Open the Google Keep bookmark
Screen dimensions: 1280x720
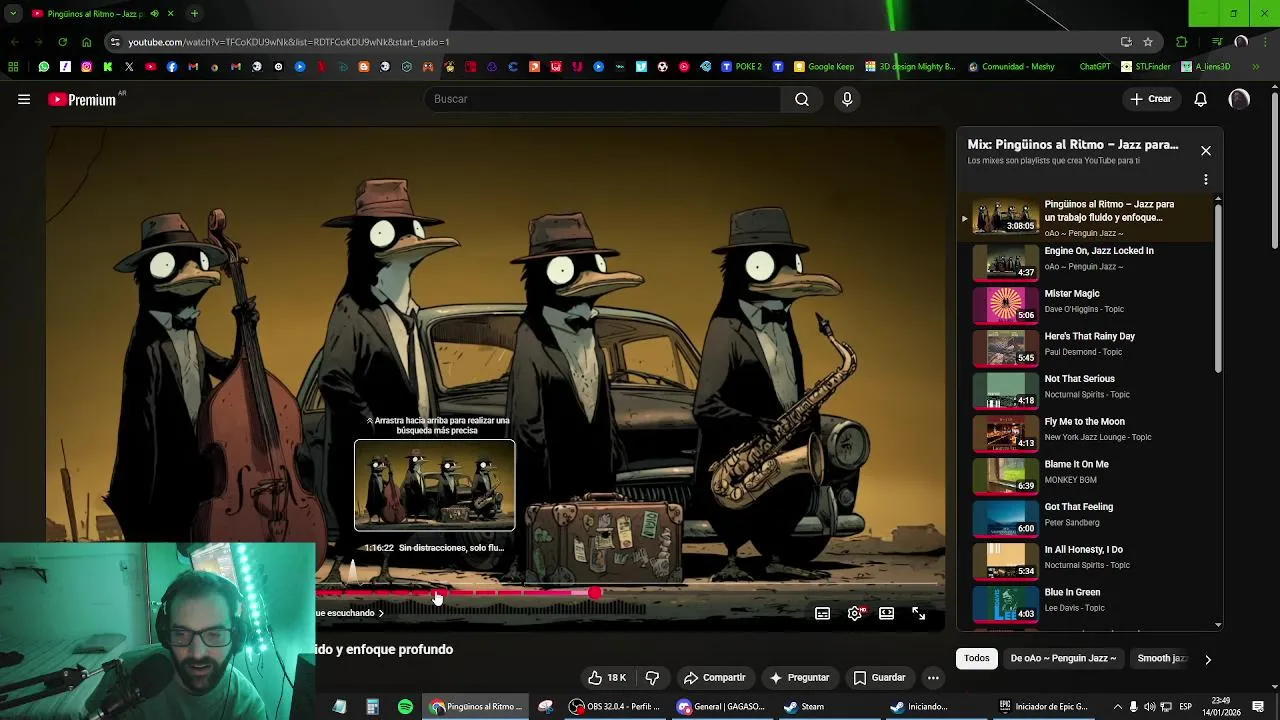[x=824, y=67]
